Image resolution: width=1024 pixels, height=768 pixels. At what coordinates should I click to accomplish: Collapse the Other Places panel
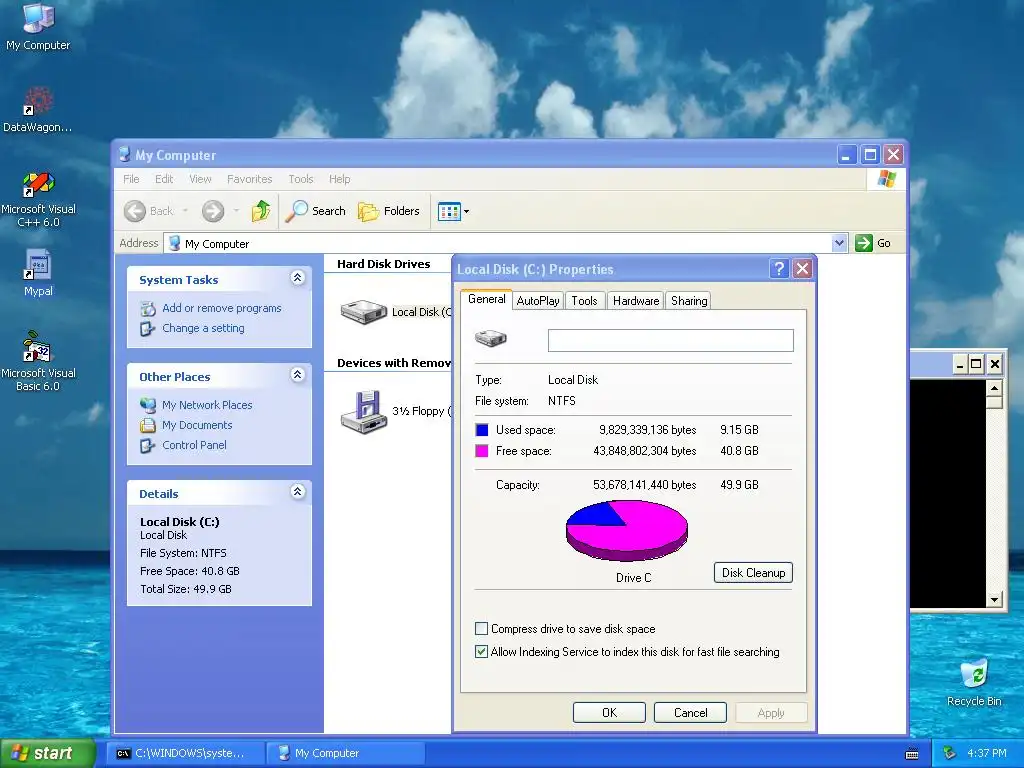point(297,375)
